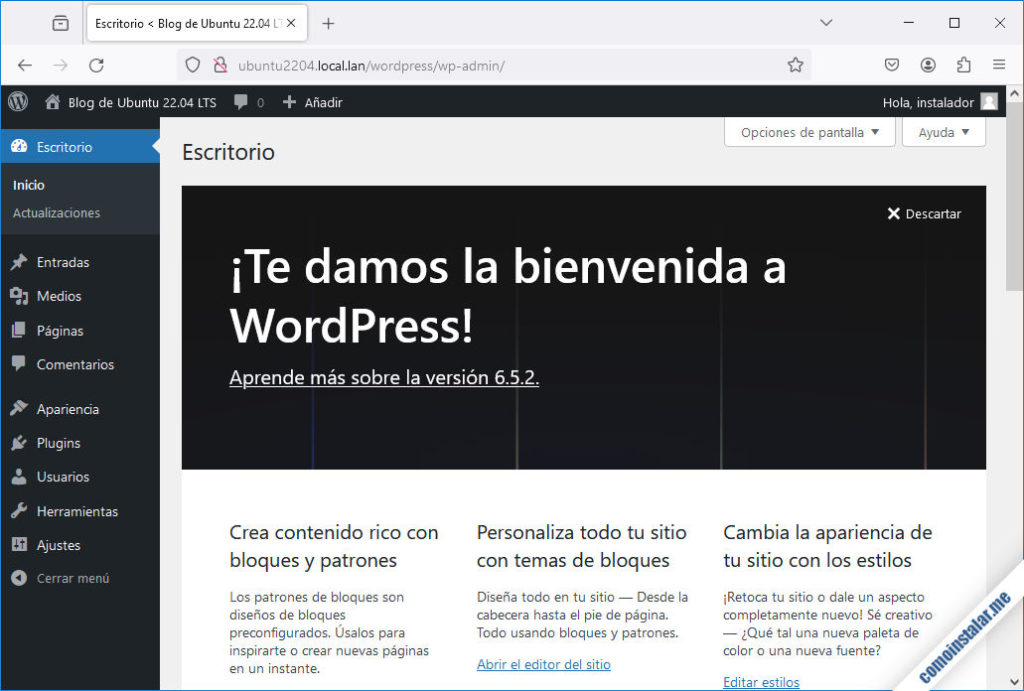This screenshot has height=691, width=1024.
Task: Click the Abrir el editor del sitio link
Action: tap(543, 664)
